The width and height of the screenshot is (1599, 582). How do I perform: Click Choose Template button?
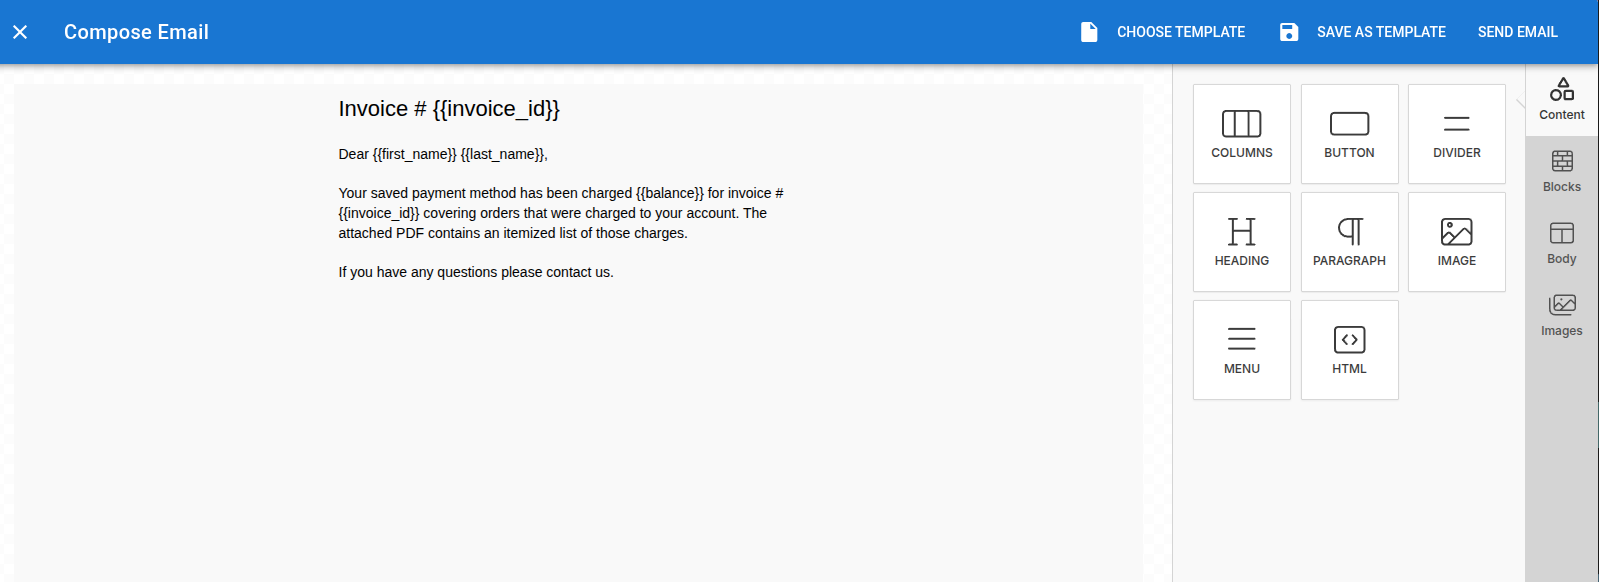[x=1163, y=32]
